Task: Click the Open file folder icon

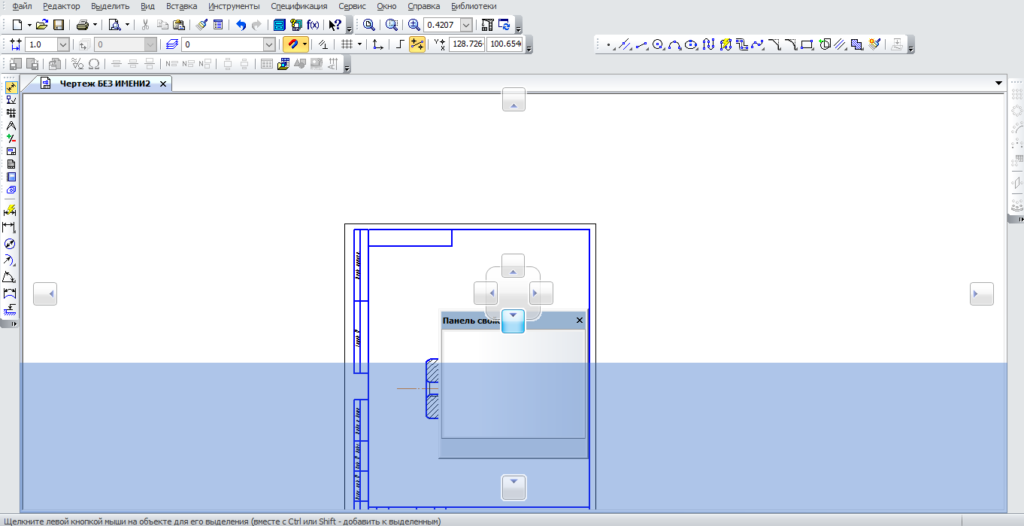Action: (42, 24)
